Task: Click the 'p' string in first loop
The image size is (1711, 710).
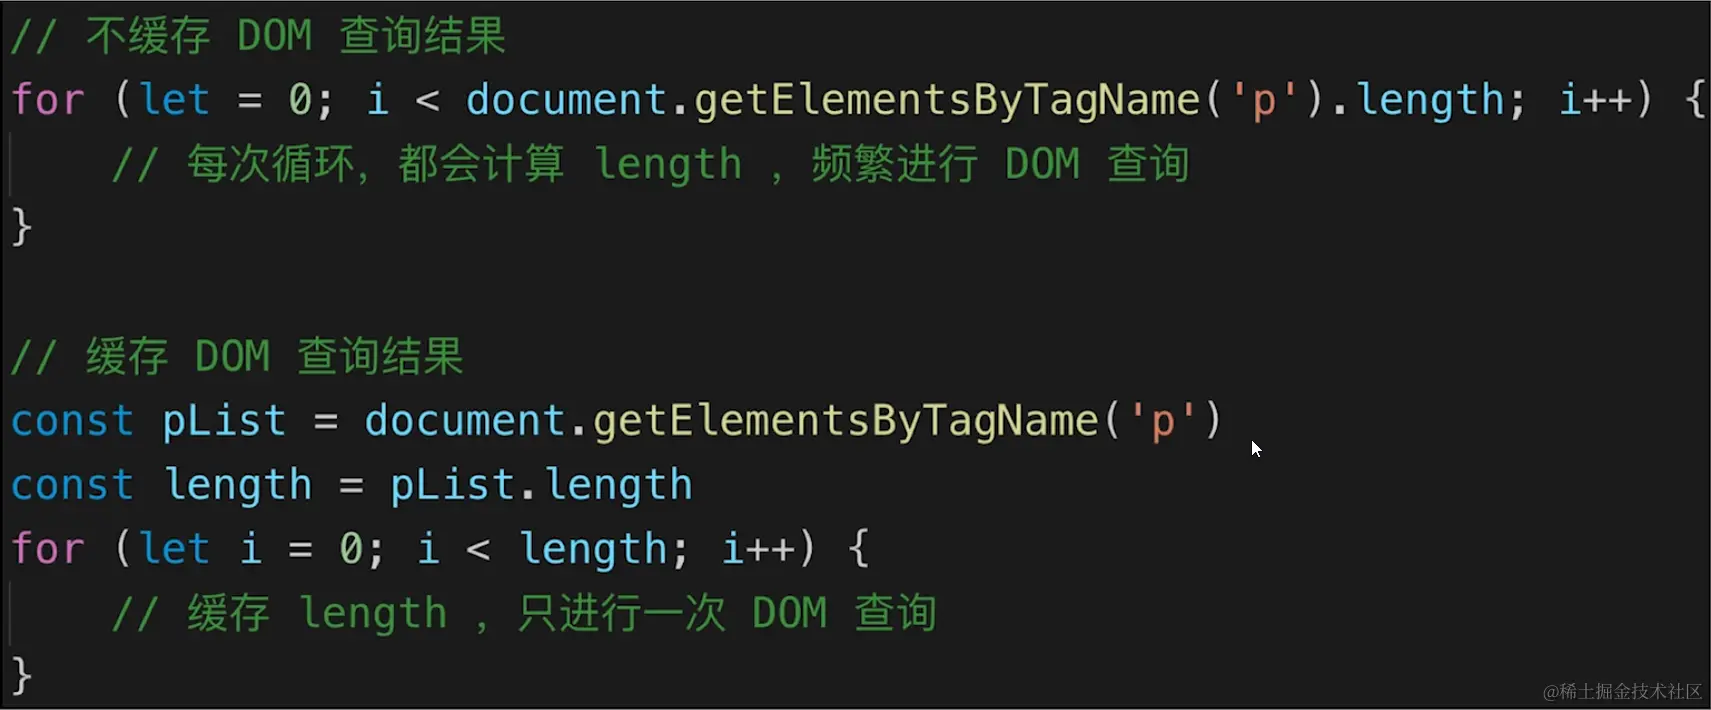Action: click(1264, 100)
